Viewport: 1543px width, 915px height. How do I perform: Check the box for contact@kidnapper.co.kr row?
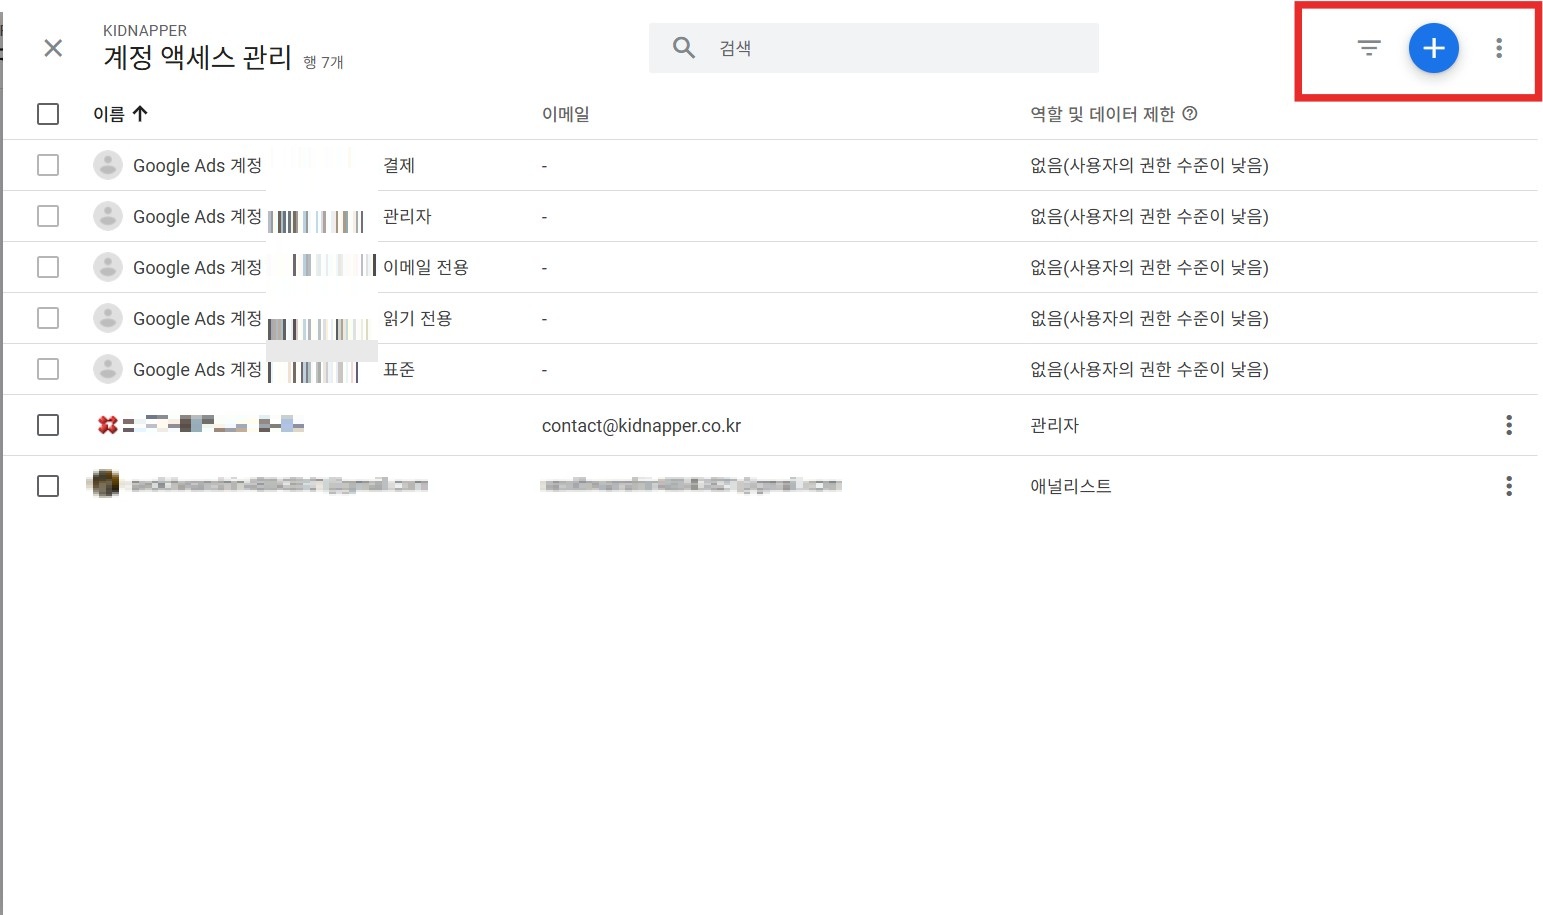point(47,425)
